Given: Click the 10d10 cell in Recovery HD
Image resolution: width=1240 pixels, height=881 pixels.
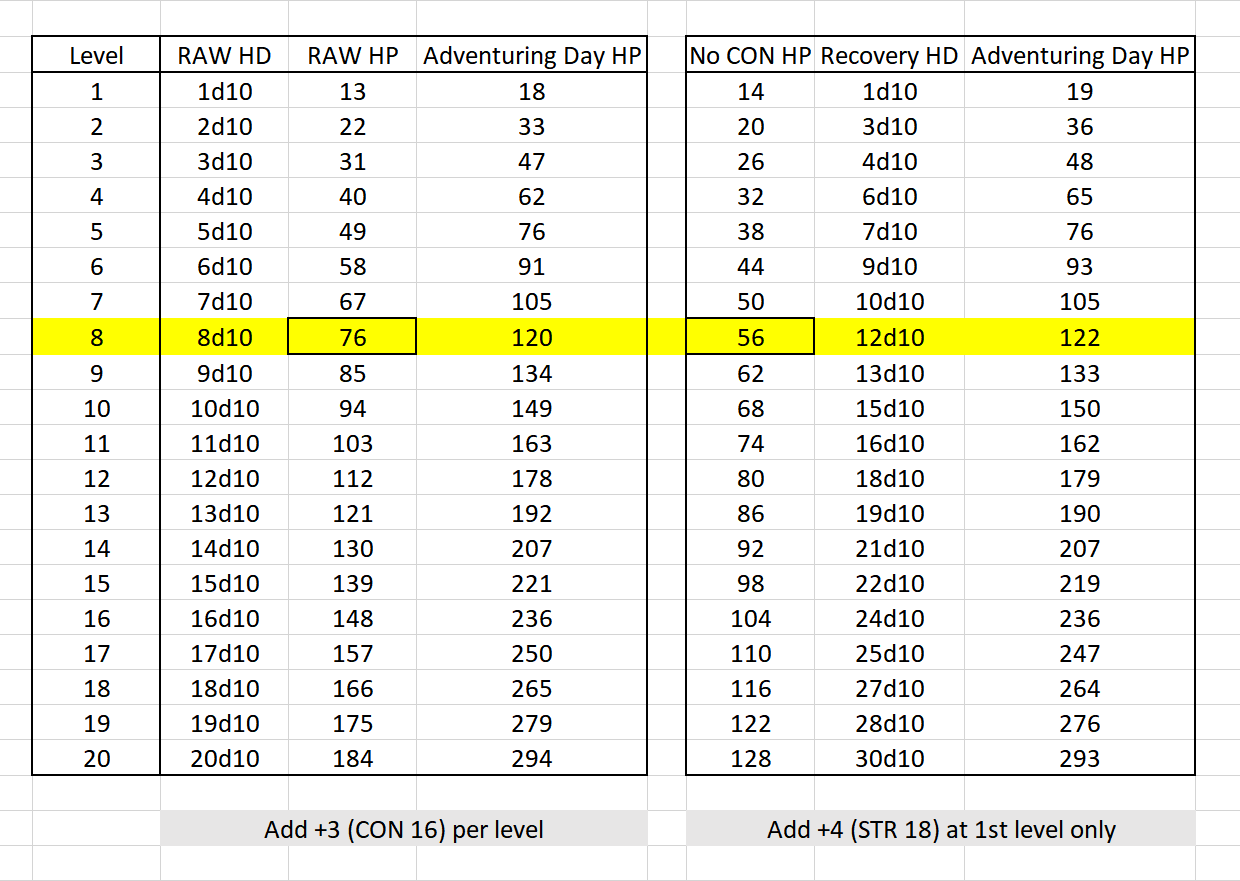Looking at the screenshot, I should (888, 302).
